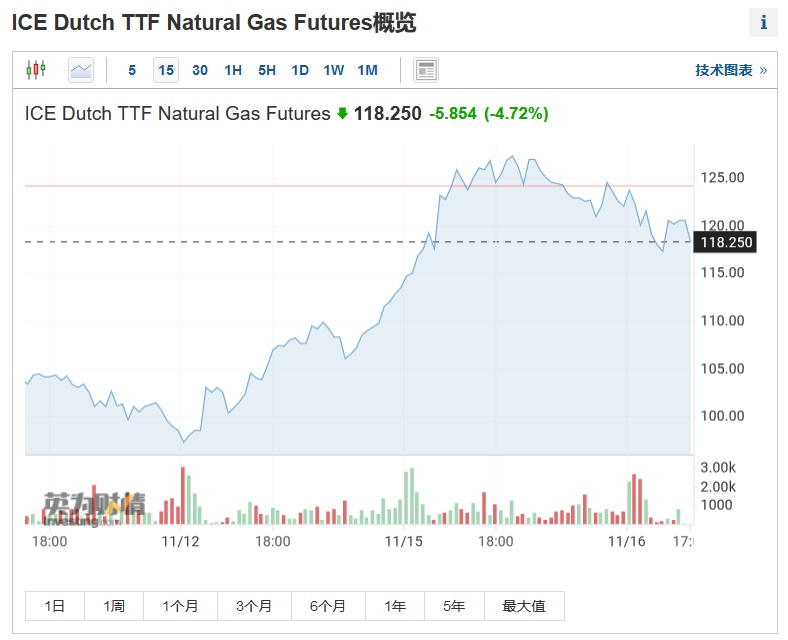Screen dimensions: 788x640
Task: Choose the 1D interval
Action: (300, 70)
